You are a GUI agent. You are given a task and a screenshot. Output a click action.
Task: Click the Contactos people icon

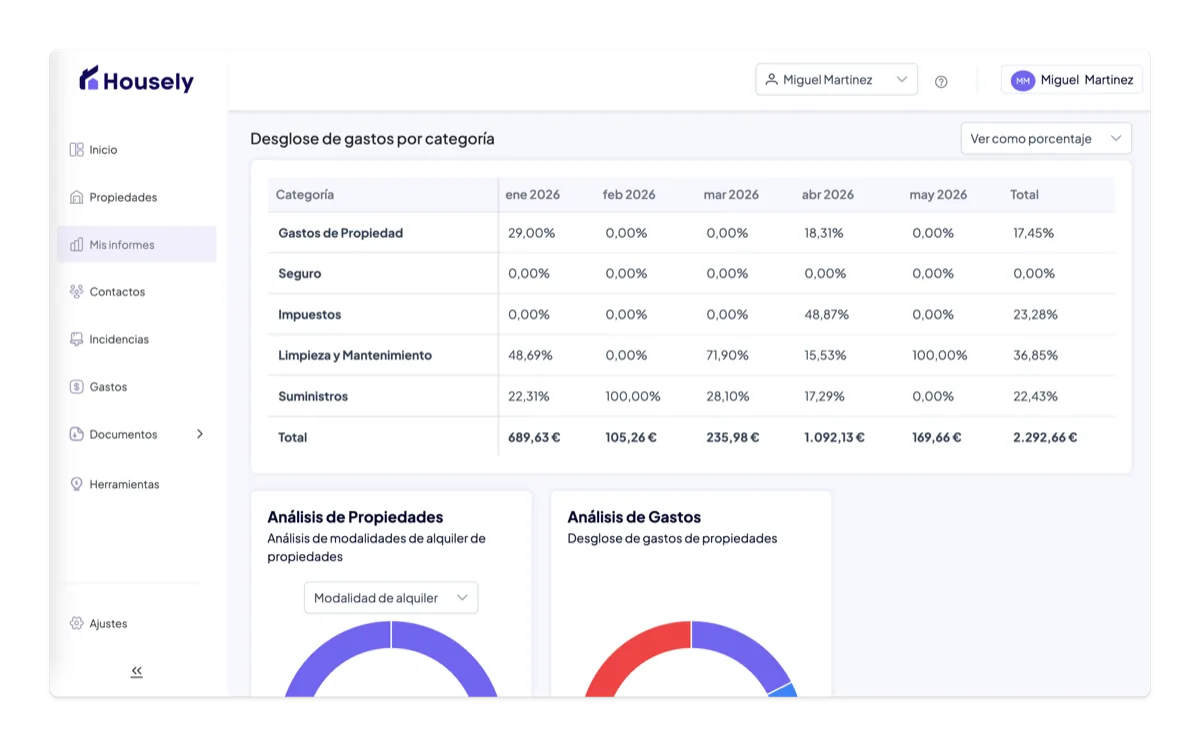76,292
